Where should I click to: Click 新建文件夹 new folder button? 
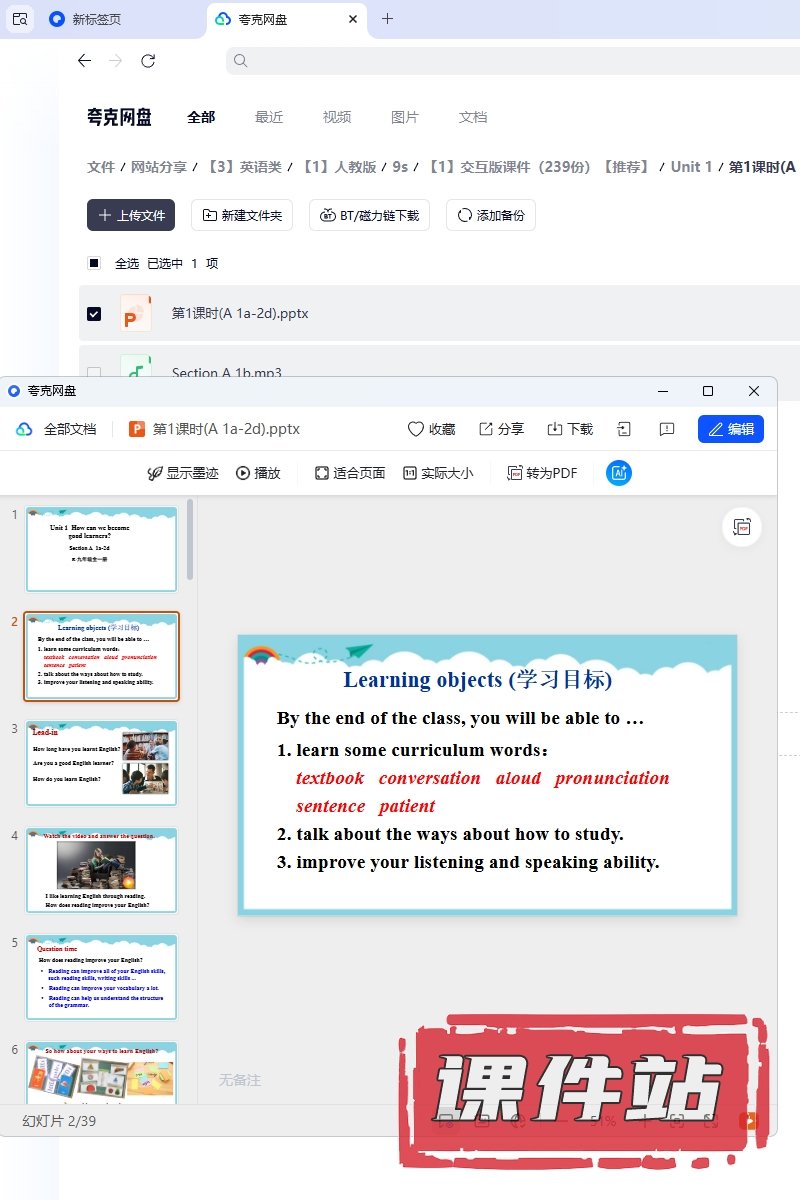(x=242, y=215)
